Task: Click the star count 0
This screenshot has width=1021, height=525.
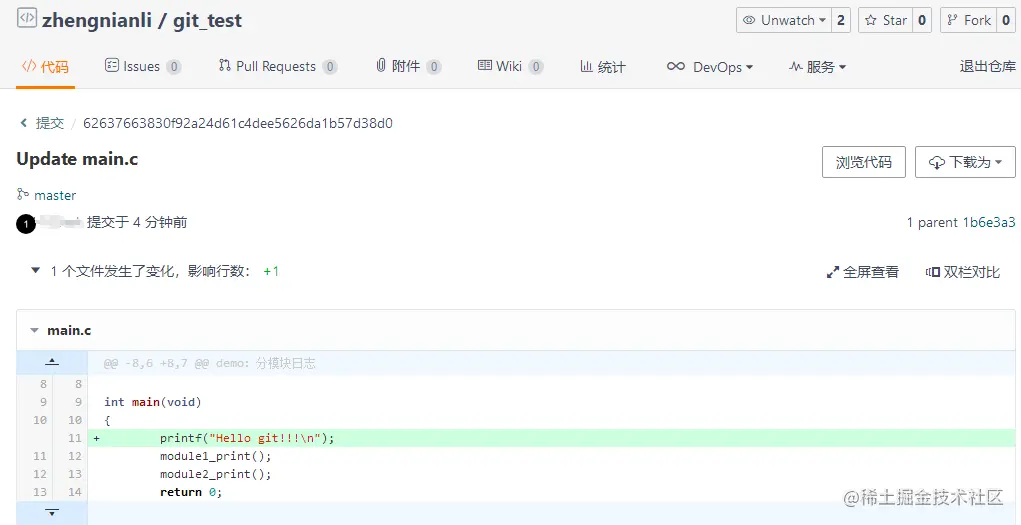Action: 921,20
